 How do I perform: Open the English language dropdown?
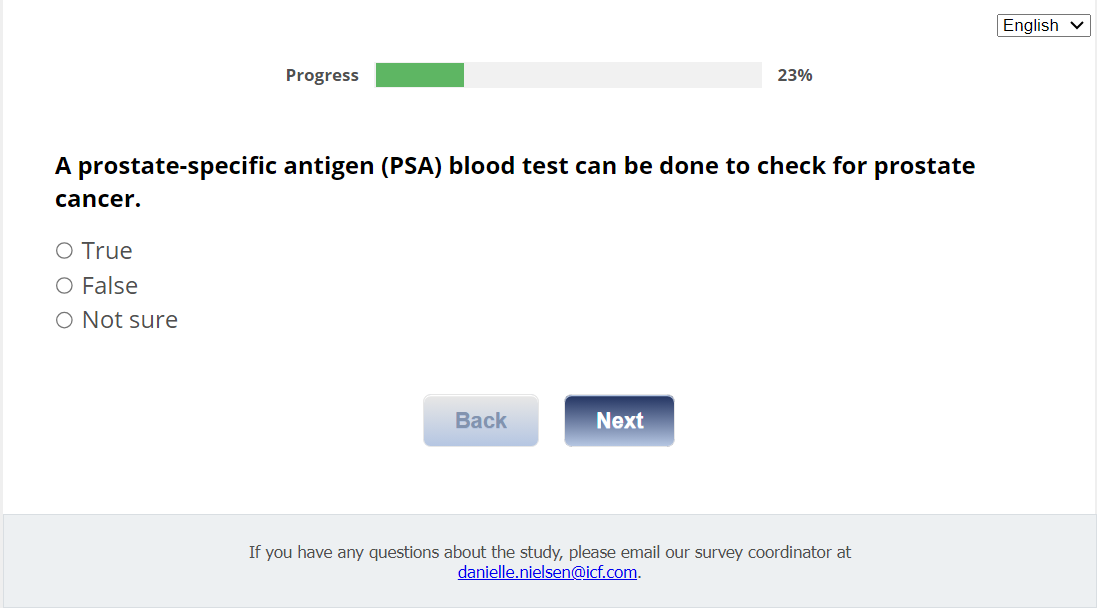click(x=1042, y=26)
